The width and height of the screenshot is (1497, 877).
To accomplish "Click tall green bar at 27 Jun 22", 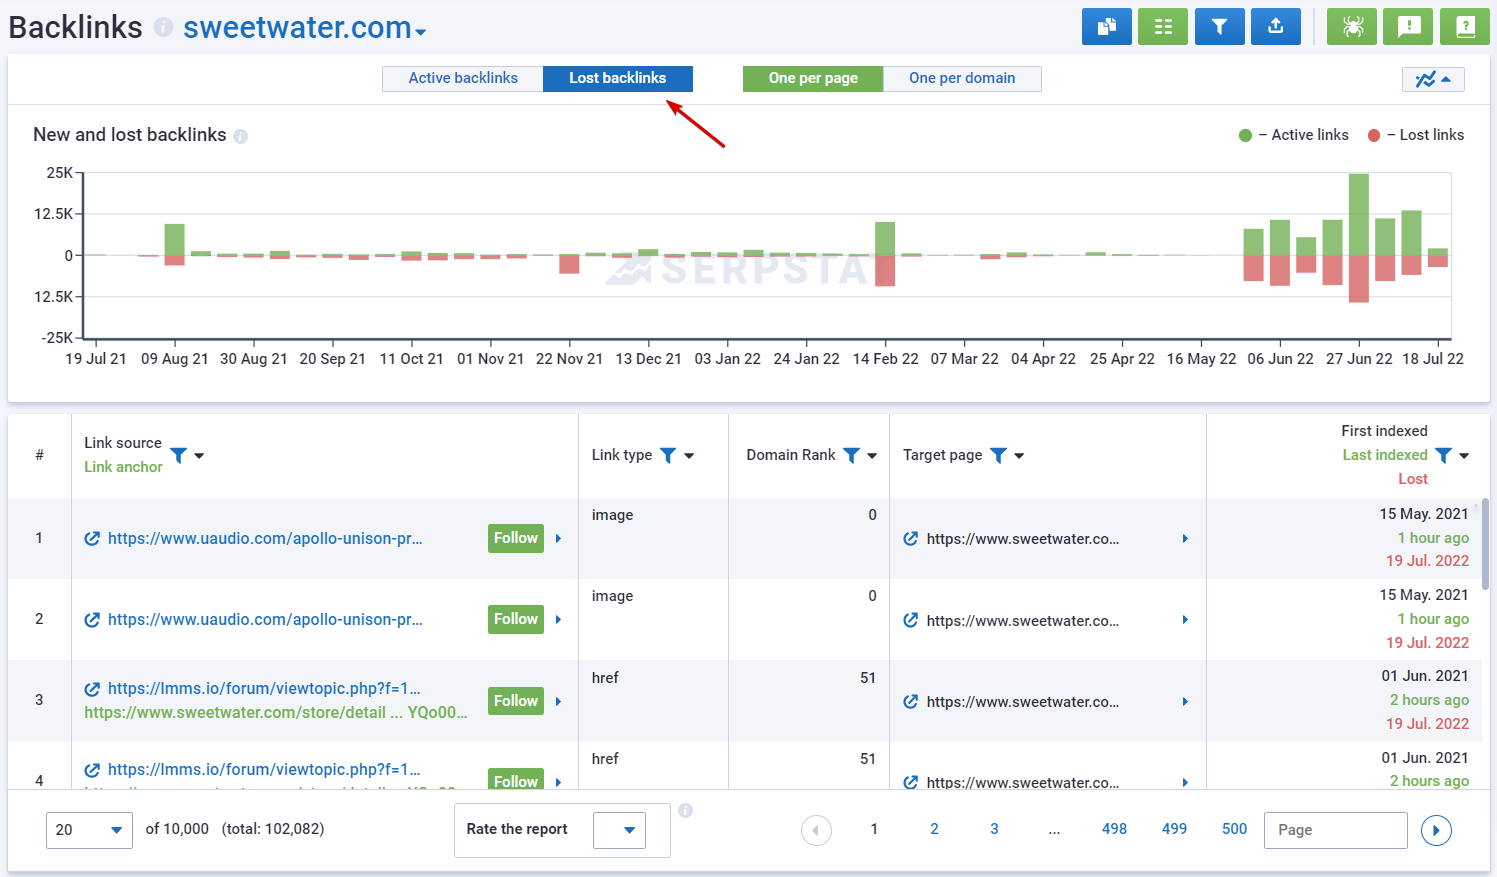I will [x=1358, y=214].
